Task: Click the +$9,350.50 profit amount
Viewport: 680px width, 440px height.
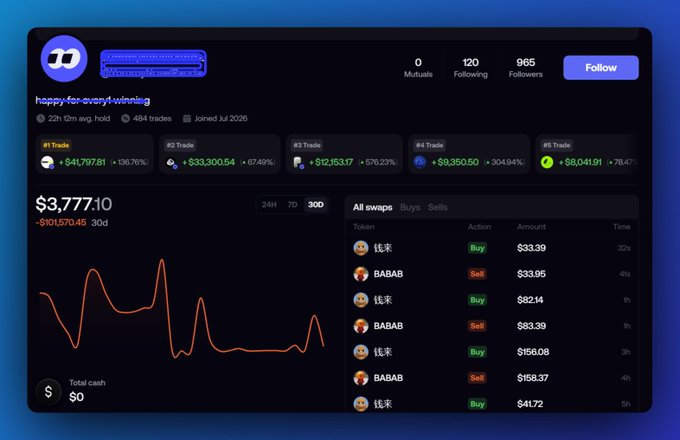Action: coord(455,162)
